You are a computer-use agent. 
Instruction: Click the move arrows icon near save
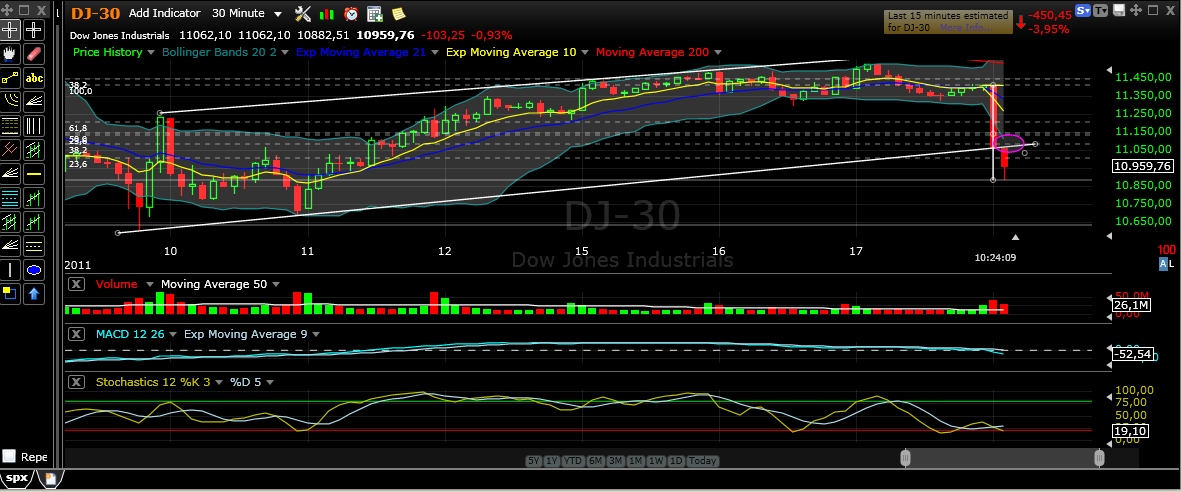(1135, 11)
